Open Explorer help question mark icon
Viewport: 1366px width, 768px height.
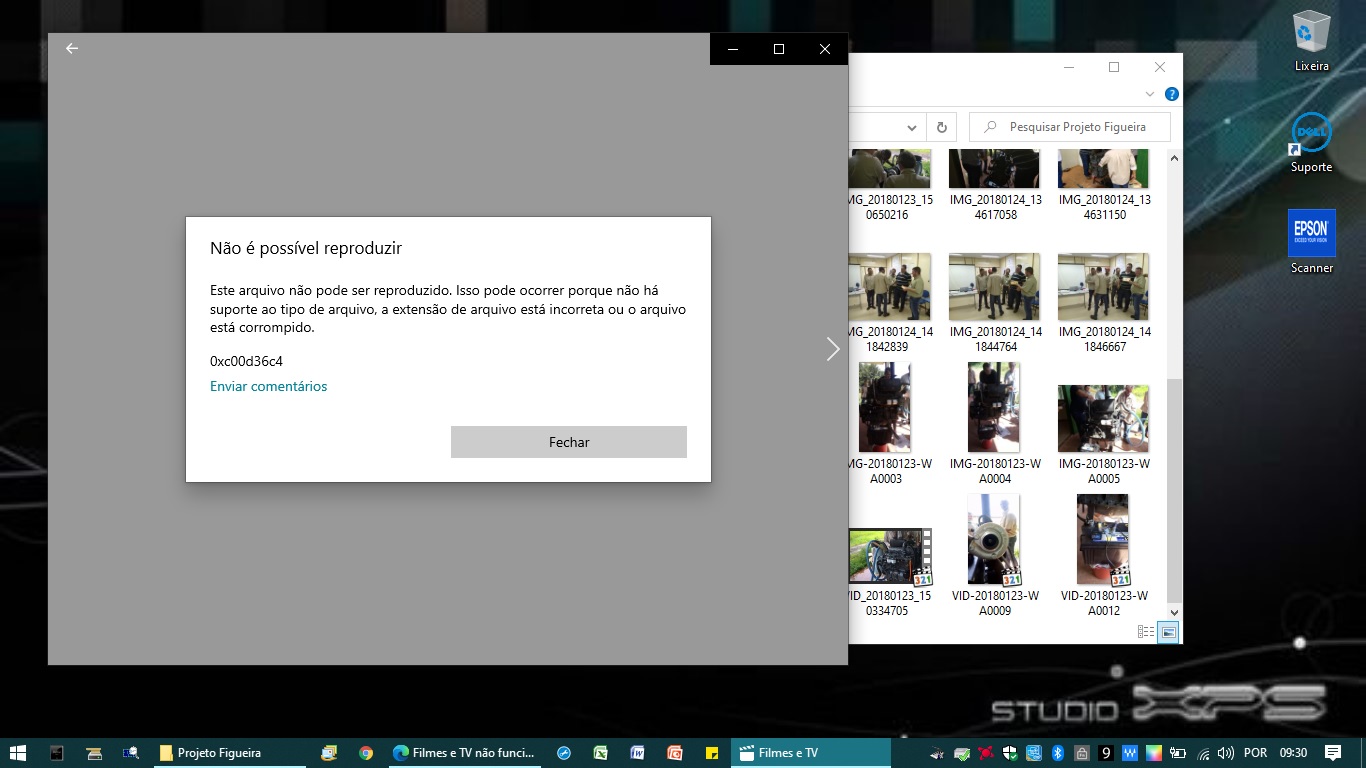pos(1171,94)
